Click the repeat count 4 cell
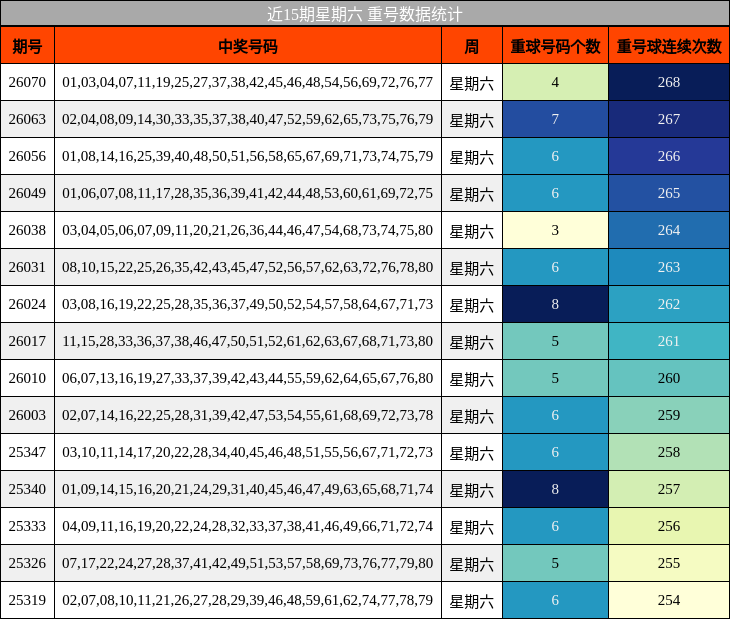730x619 pixels. [x=555, y=82]
